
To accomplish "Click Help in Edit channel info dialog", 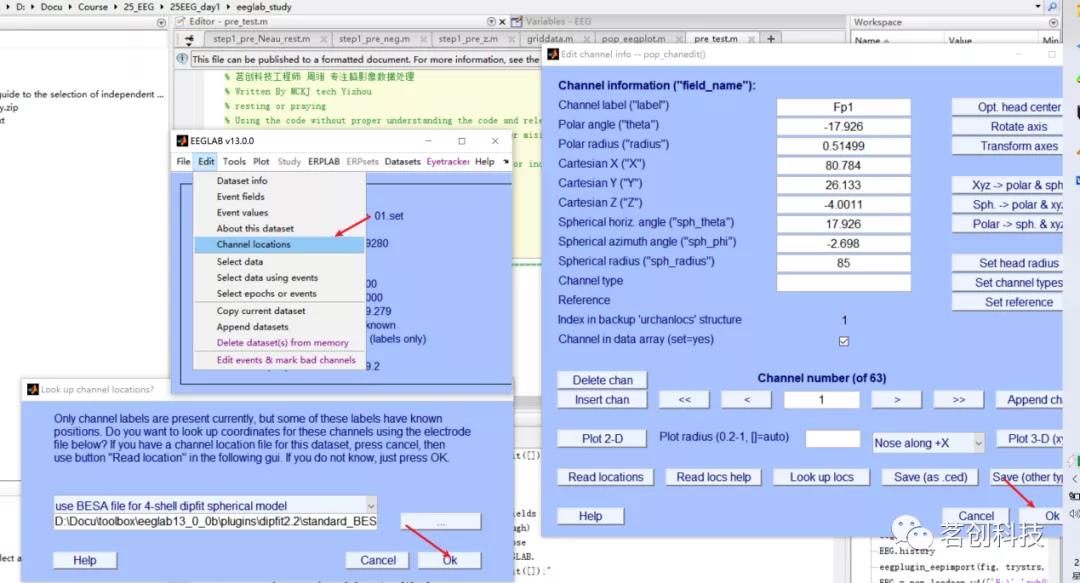I will point(590,515).
